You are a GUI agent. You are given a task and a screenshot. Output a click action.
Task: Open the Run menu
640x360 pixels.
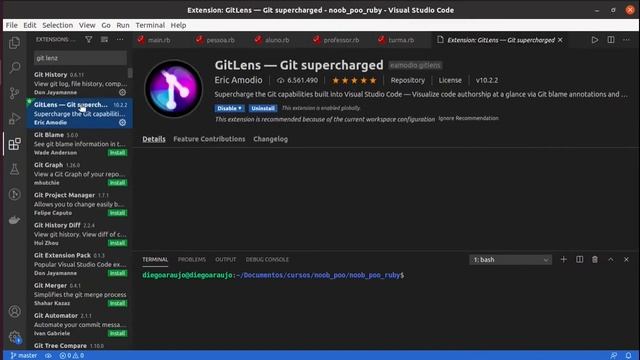click(x=123, y=25)
